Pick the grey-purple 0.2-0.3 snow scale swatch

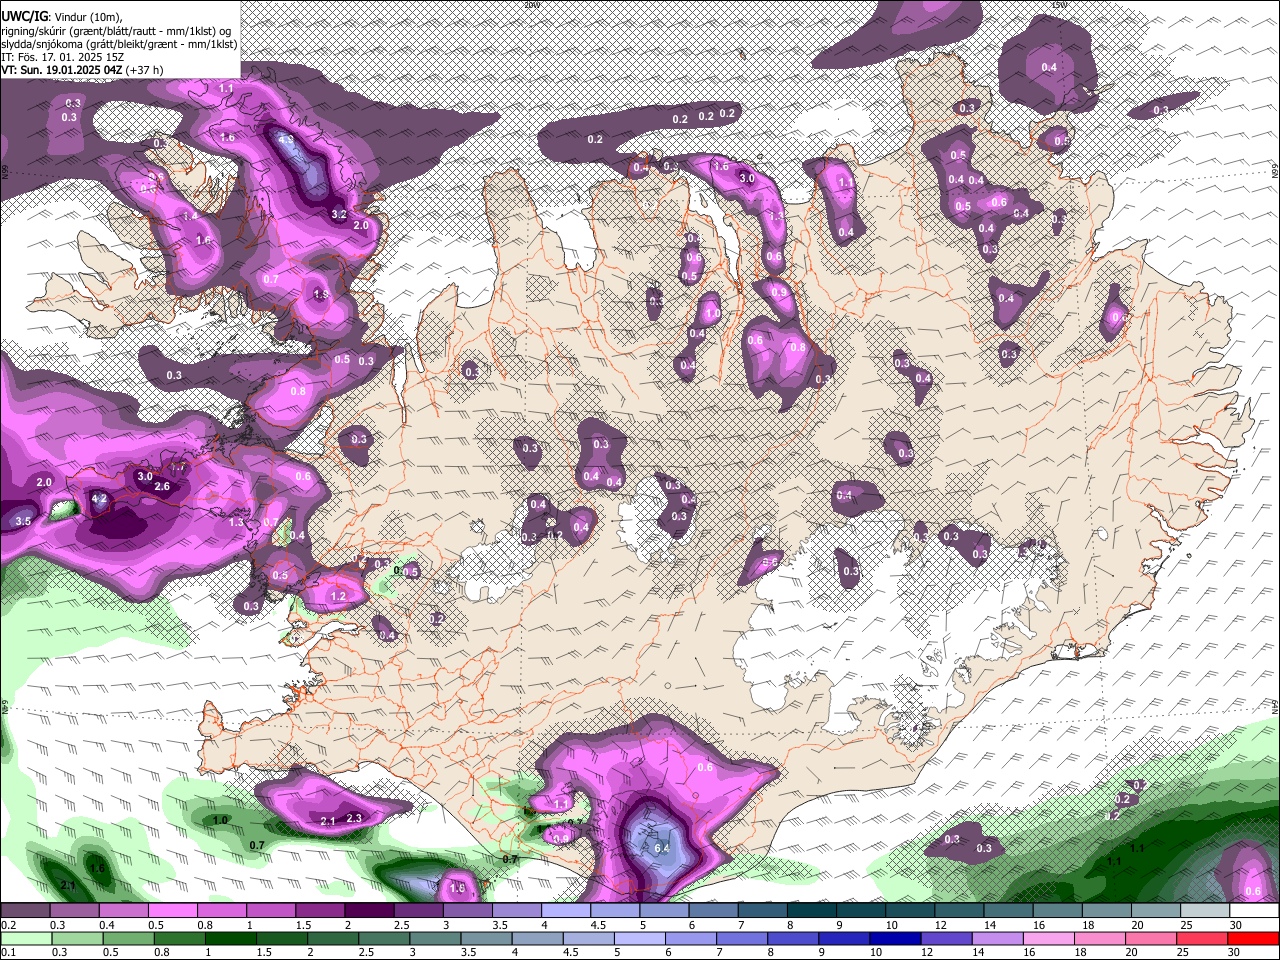25,911
